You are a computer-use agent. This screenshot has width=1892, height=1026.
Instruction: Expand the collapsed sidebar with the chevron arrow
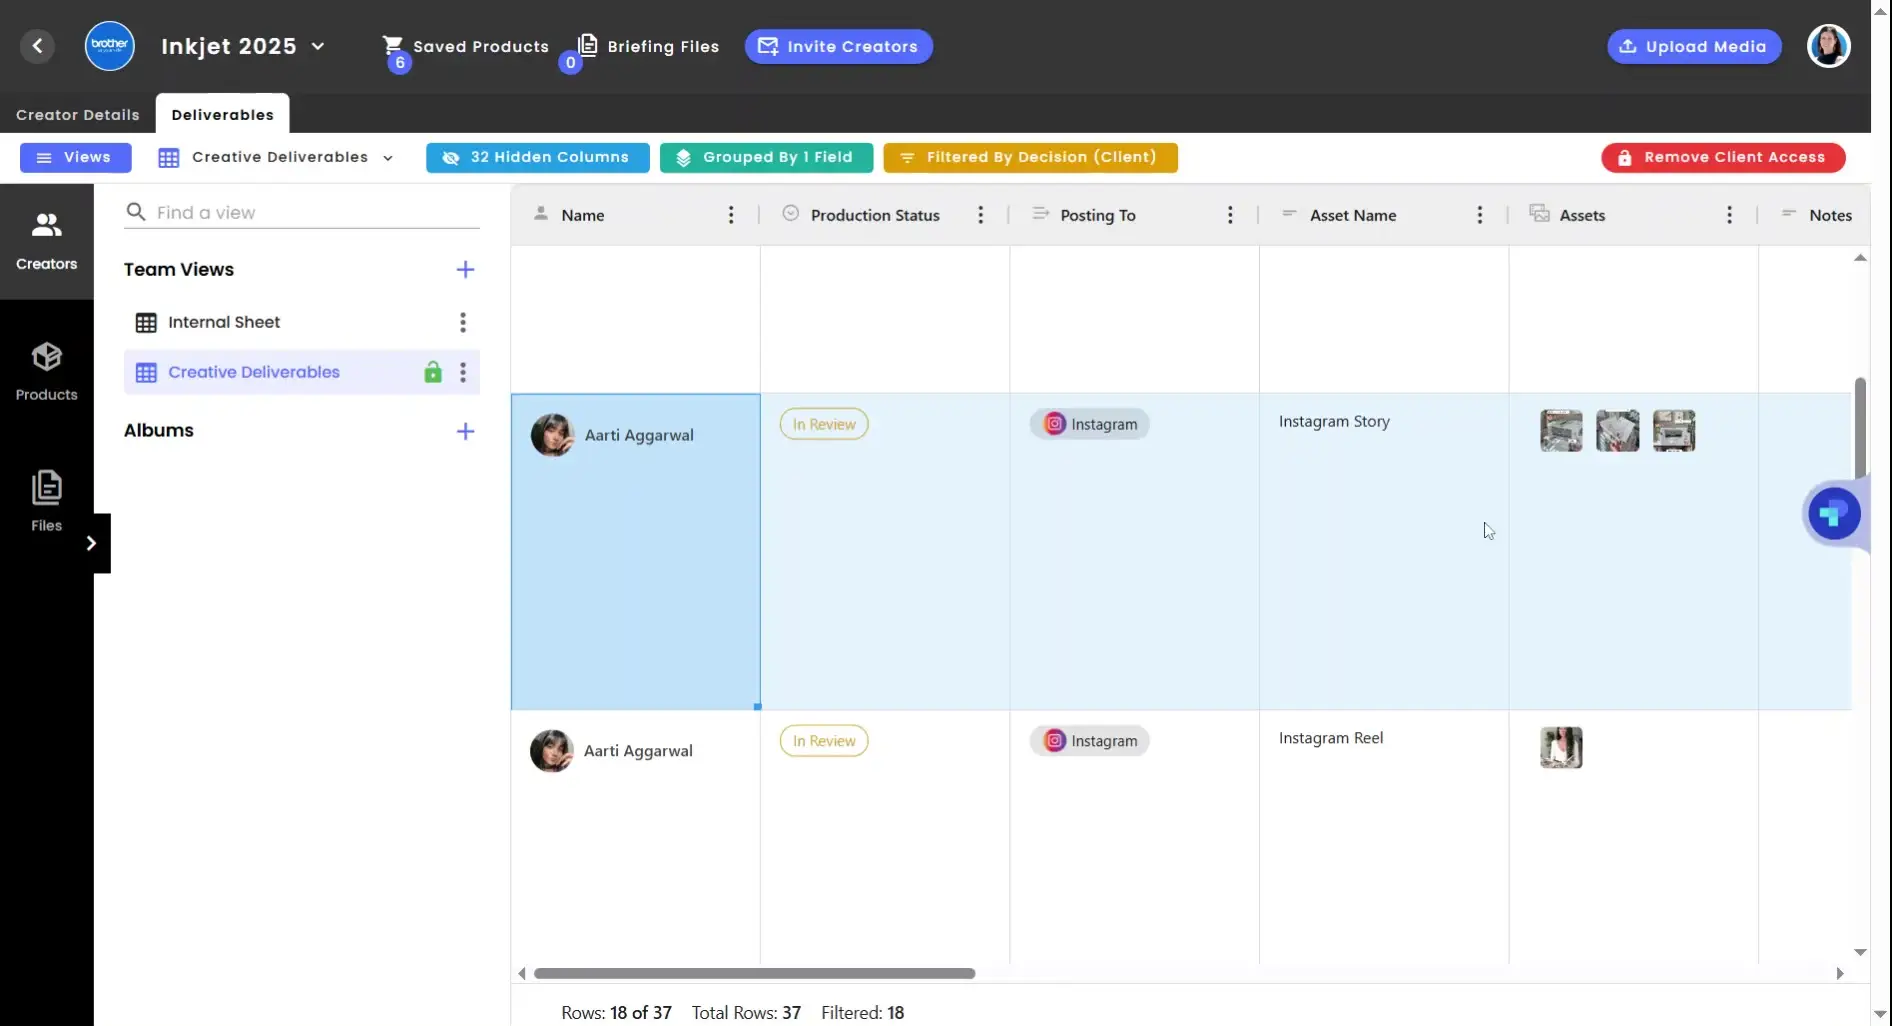pos(93,542)
